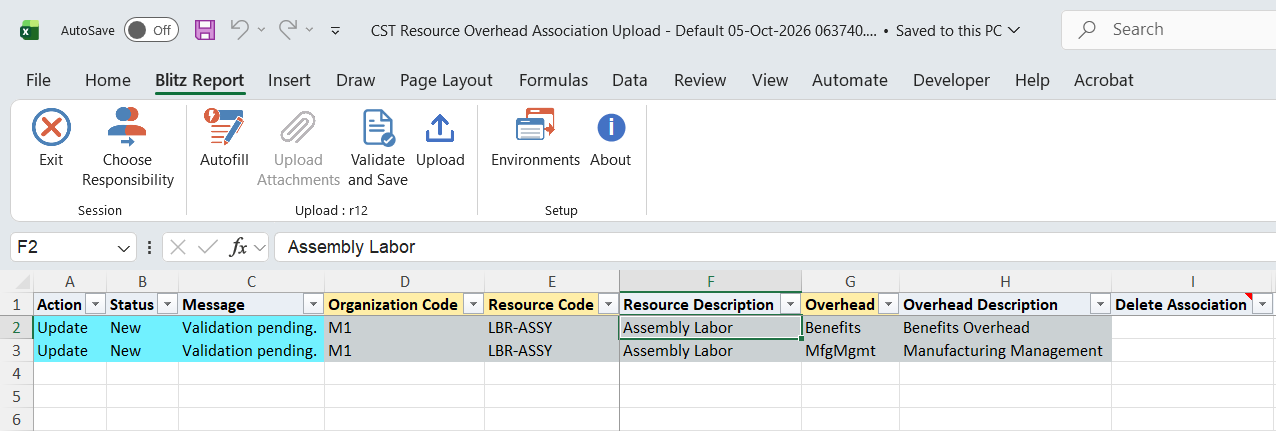The image size is (1276, 431).
Task: Select the Benefits Overhead cell
Action: [x=1005, y=327]
